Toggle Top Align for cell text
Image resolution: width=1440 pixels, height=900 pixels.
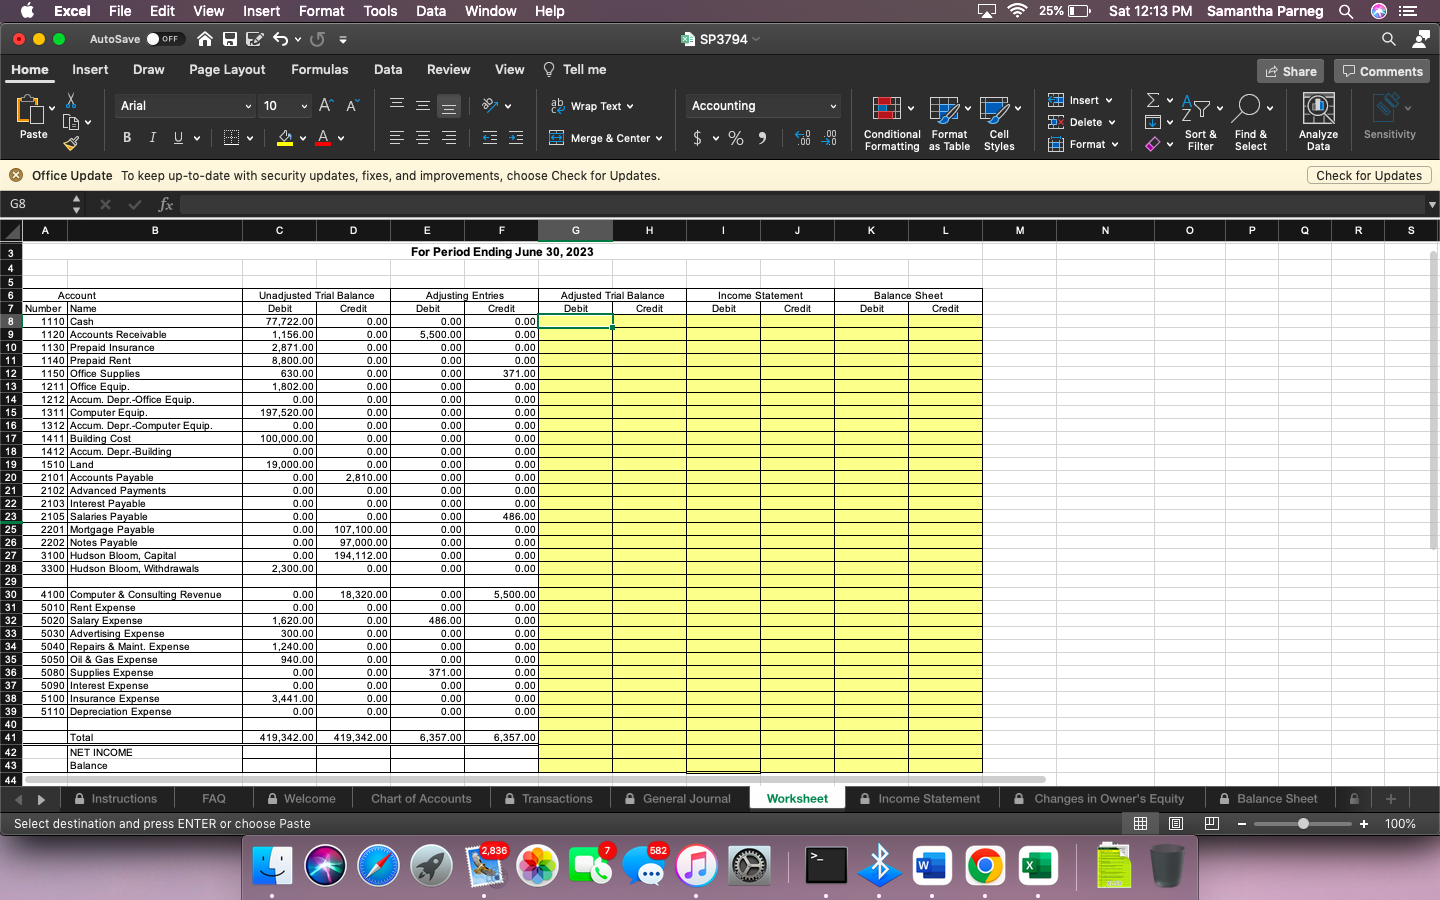tap(397, 105)
